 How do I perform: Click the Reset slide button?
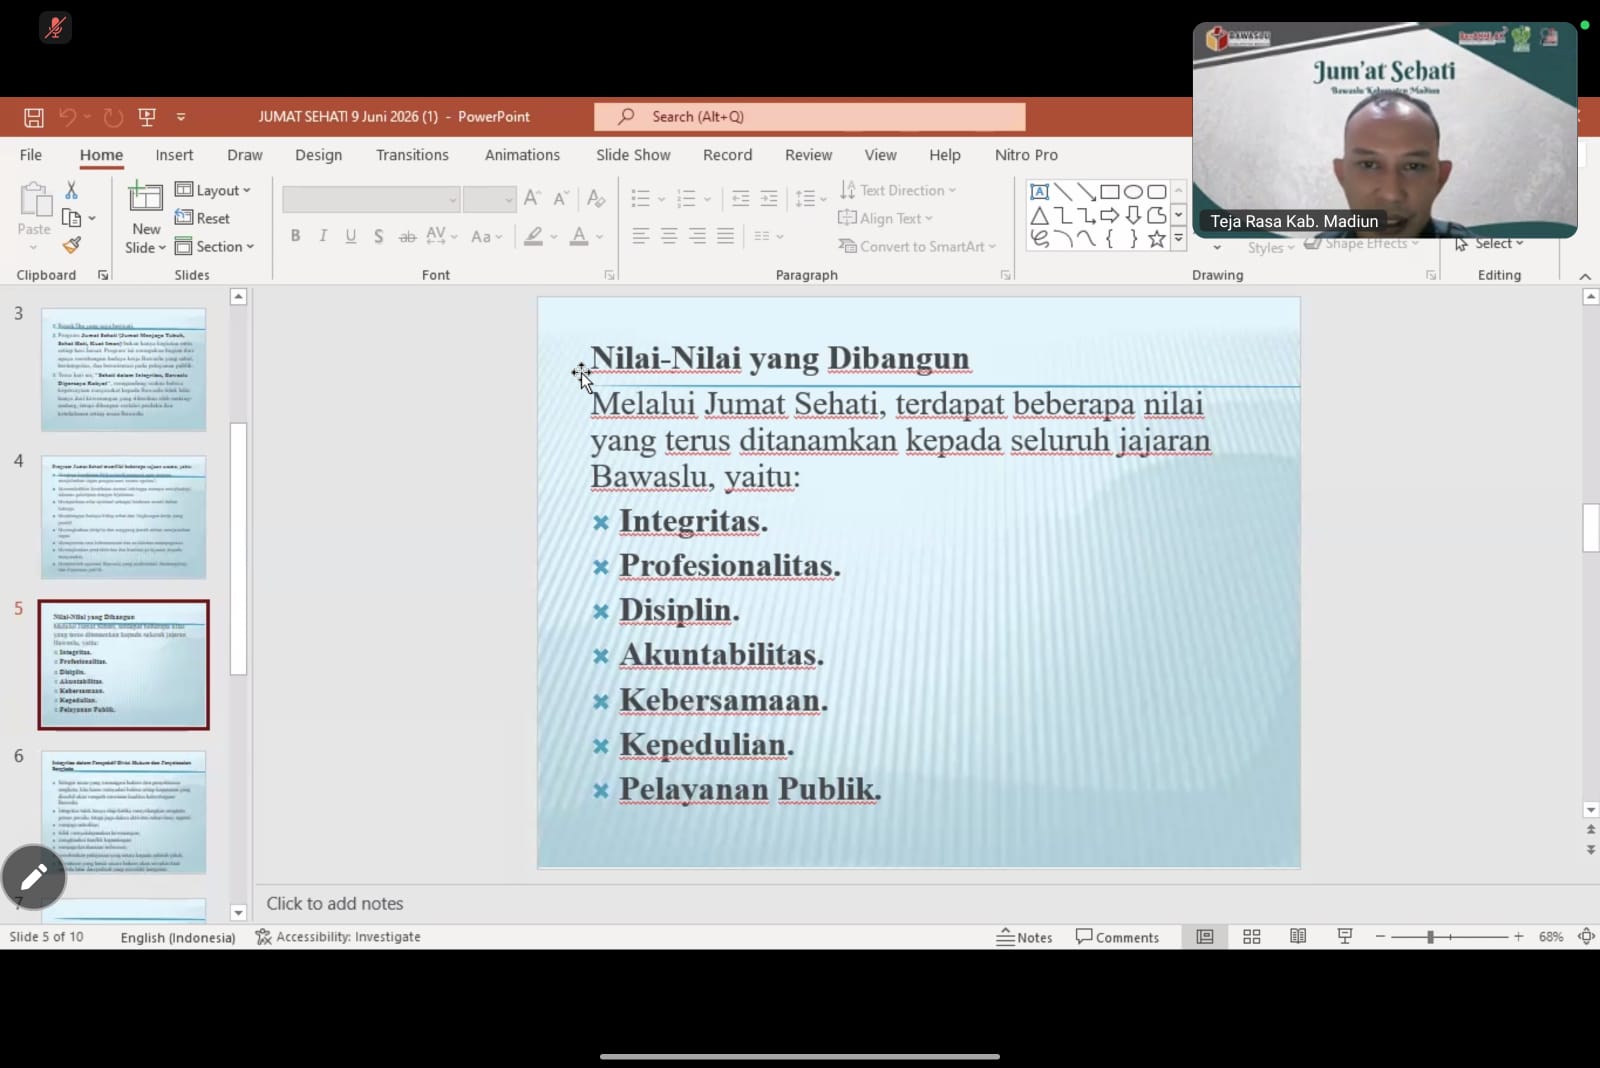tap(203, 218)
